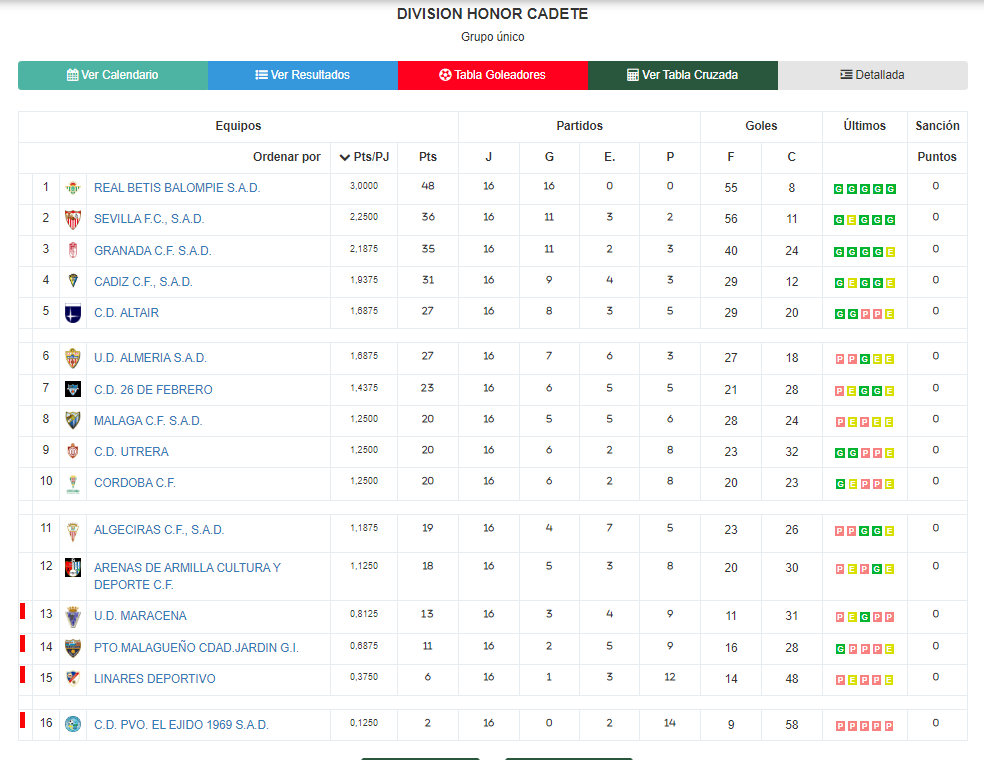Open U.D. ALMERIA S.A.D. team link
This screenshot has height=760, width=984.
[x=150, y=358]
